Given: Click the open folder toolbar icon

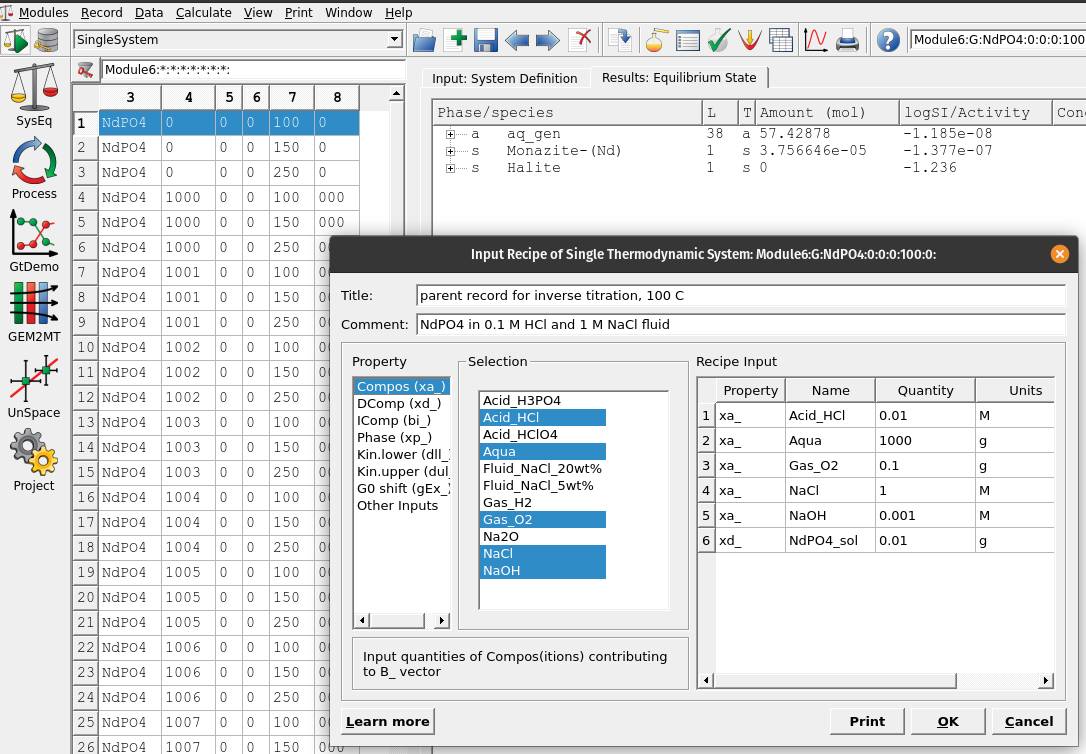Looking at the screenshot, I should (424, 40).
